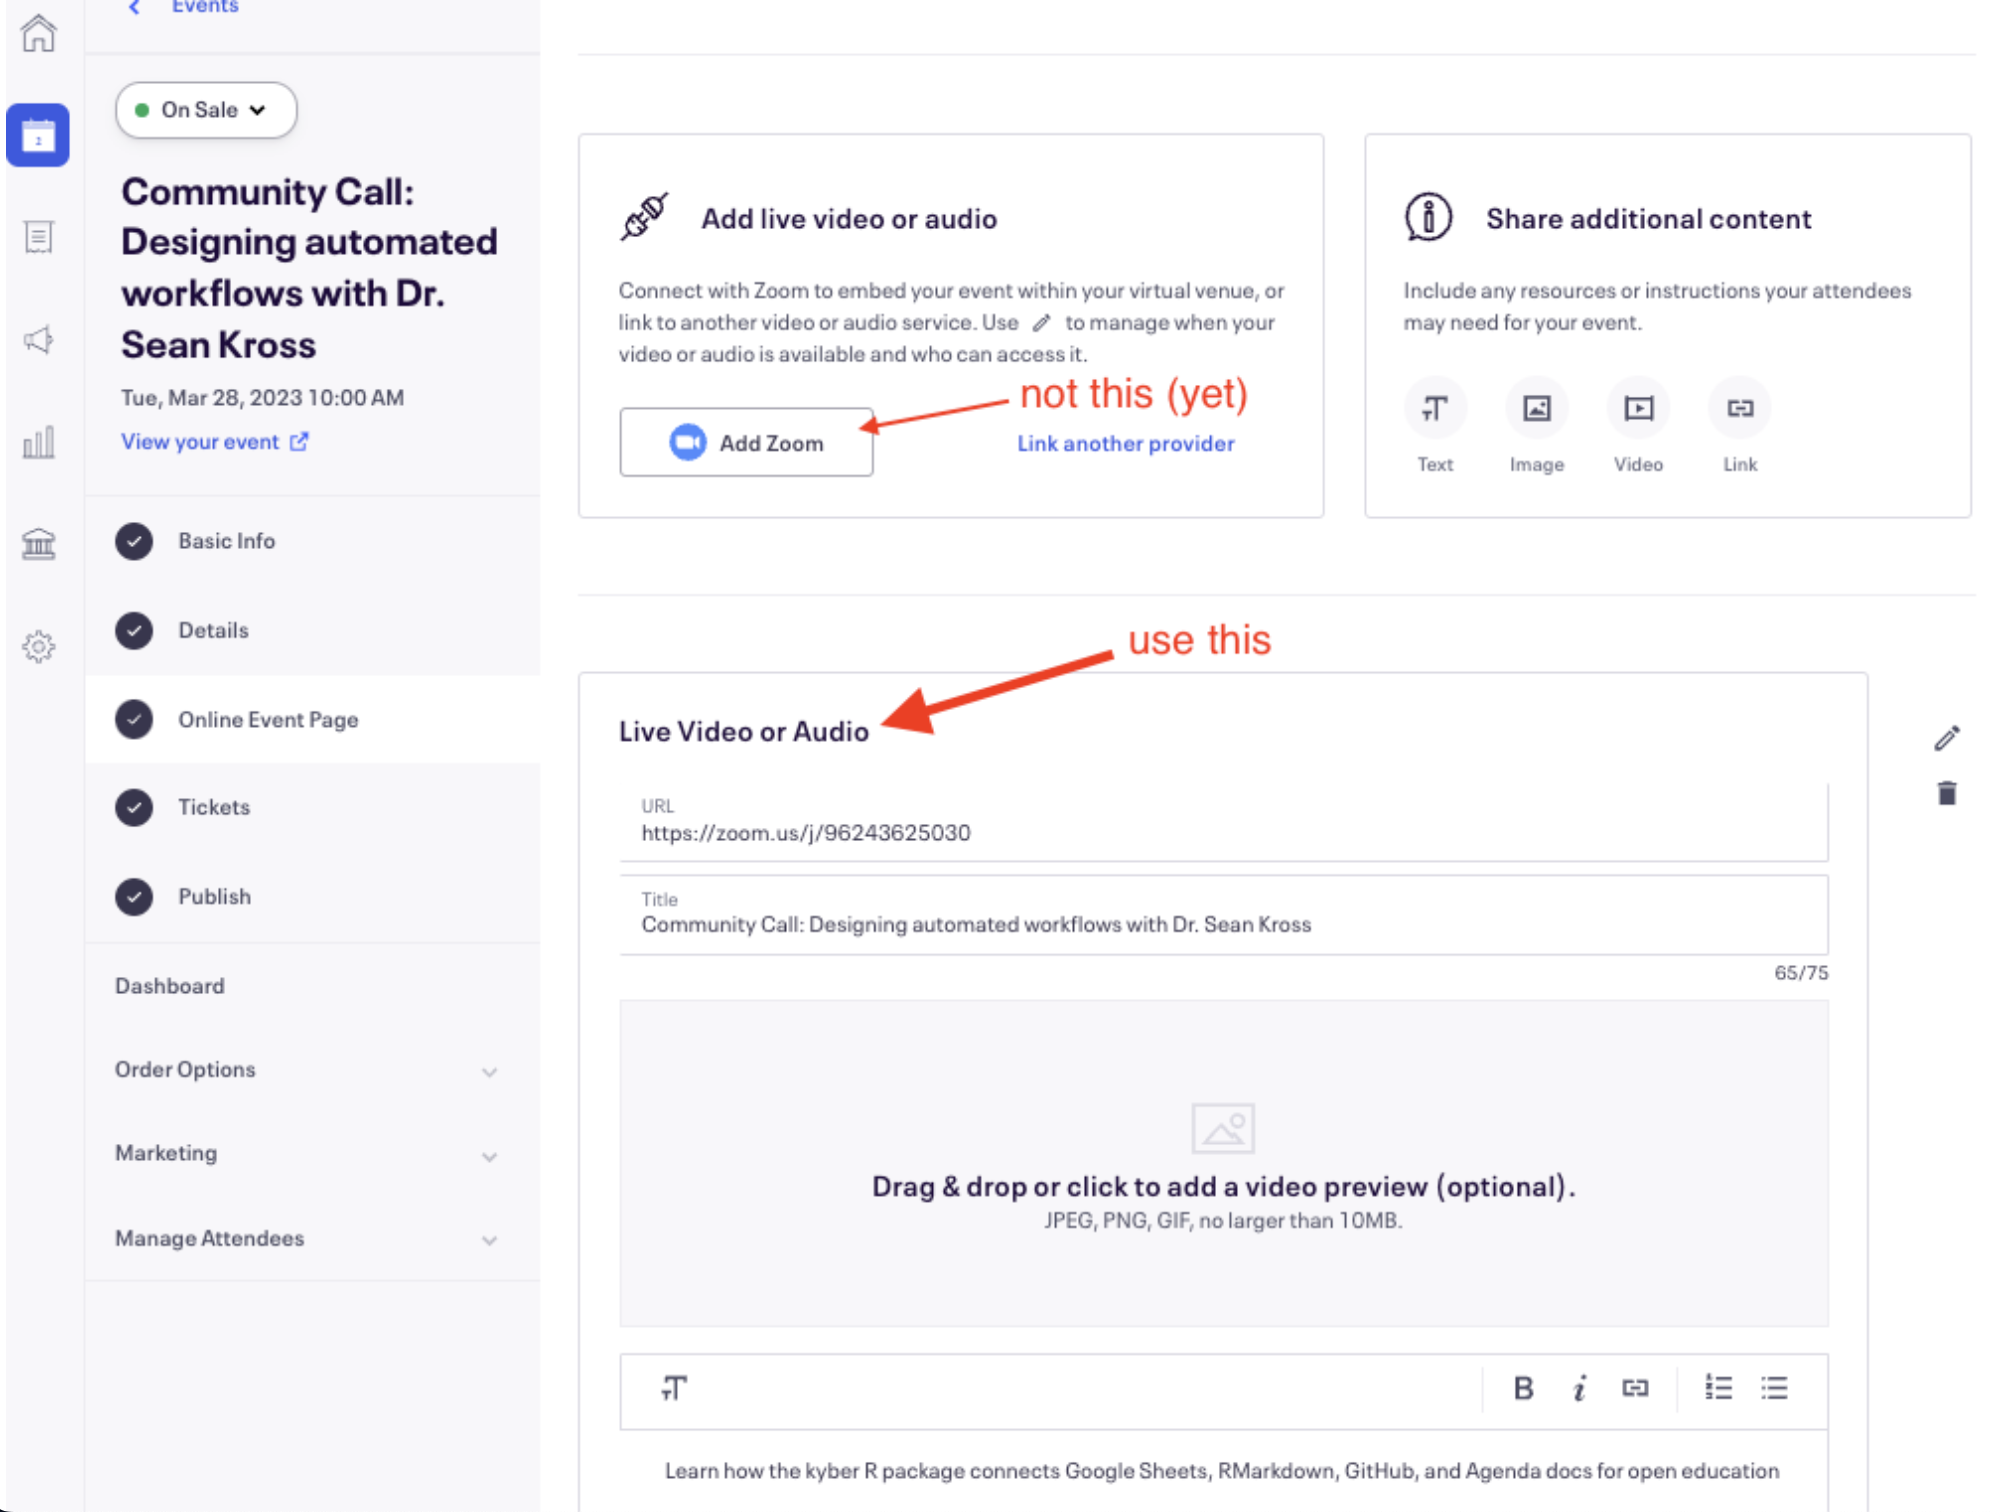Image resolution: width=1990 pixels, height=1512 pixels.
Task: Expand the Manage Attendees section
Action: [x=489, y=1240]
